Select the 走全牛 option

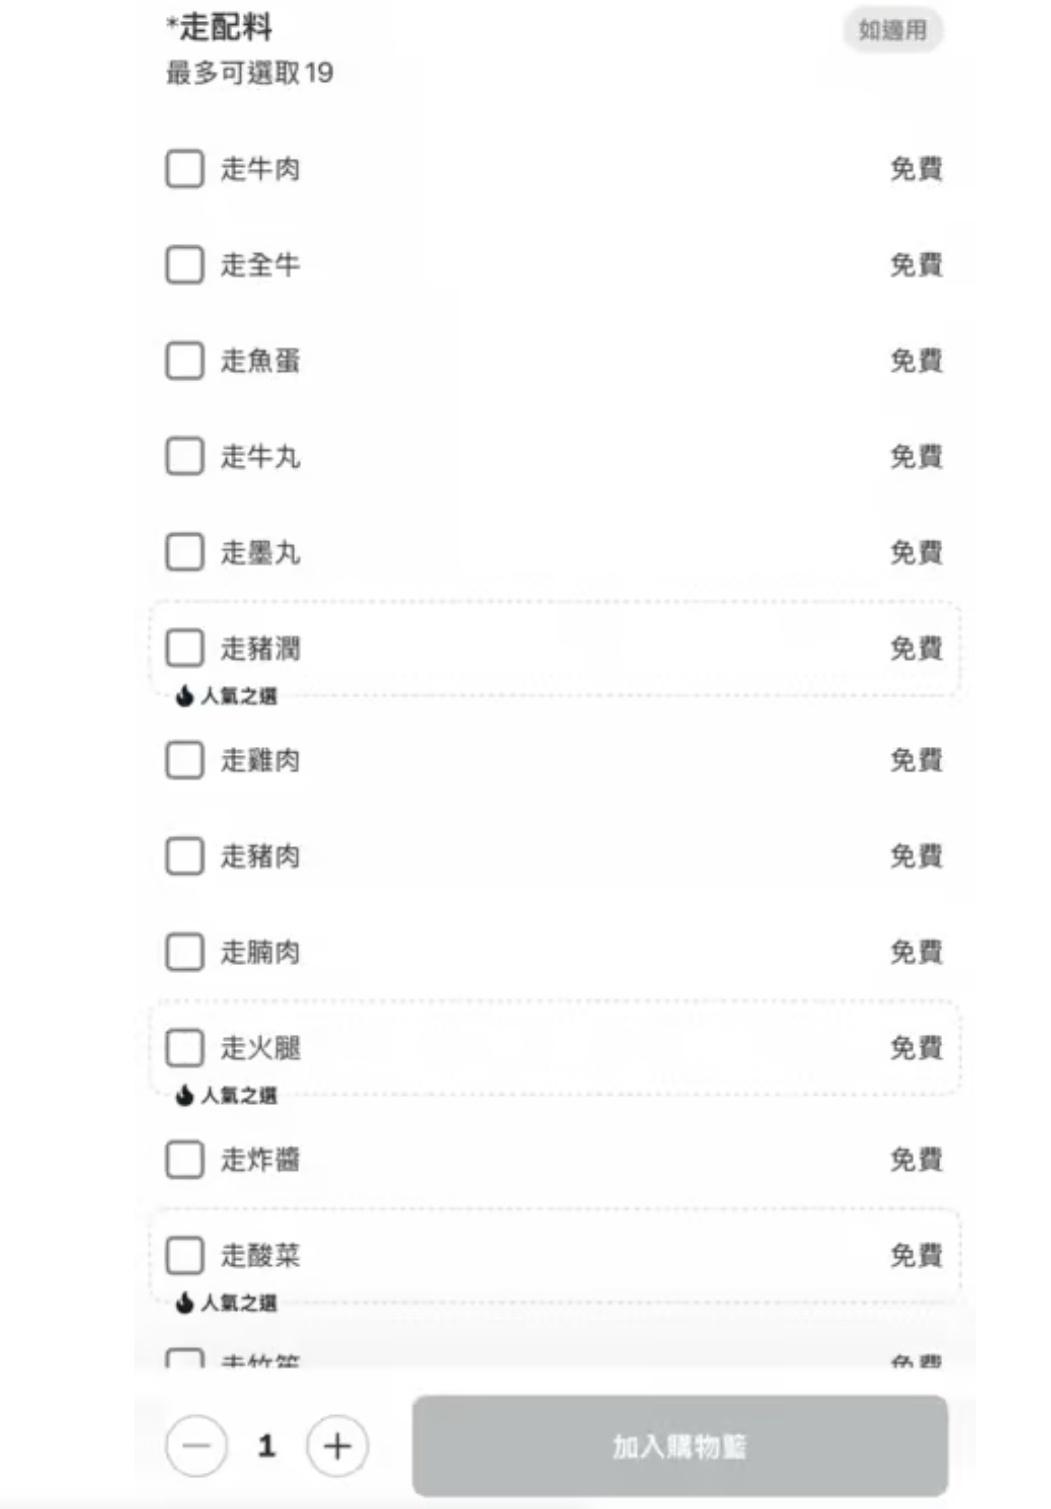[x=184, y=265]
